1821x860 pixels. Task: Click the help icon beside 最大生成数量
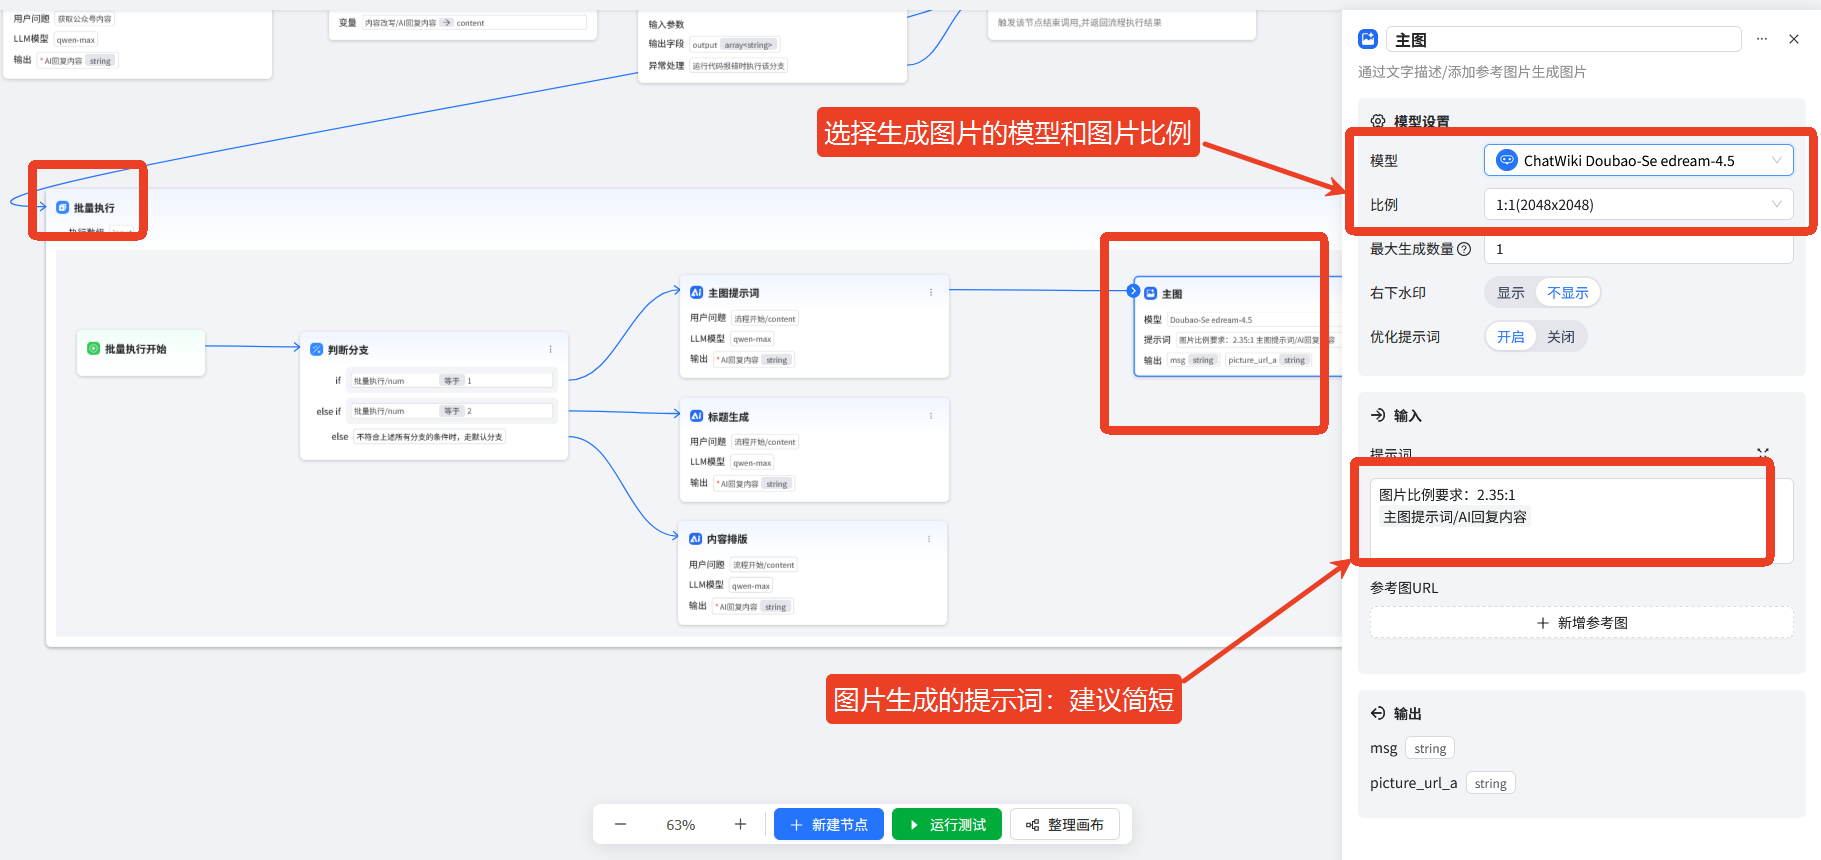point(1464,249)
